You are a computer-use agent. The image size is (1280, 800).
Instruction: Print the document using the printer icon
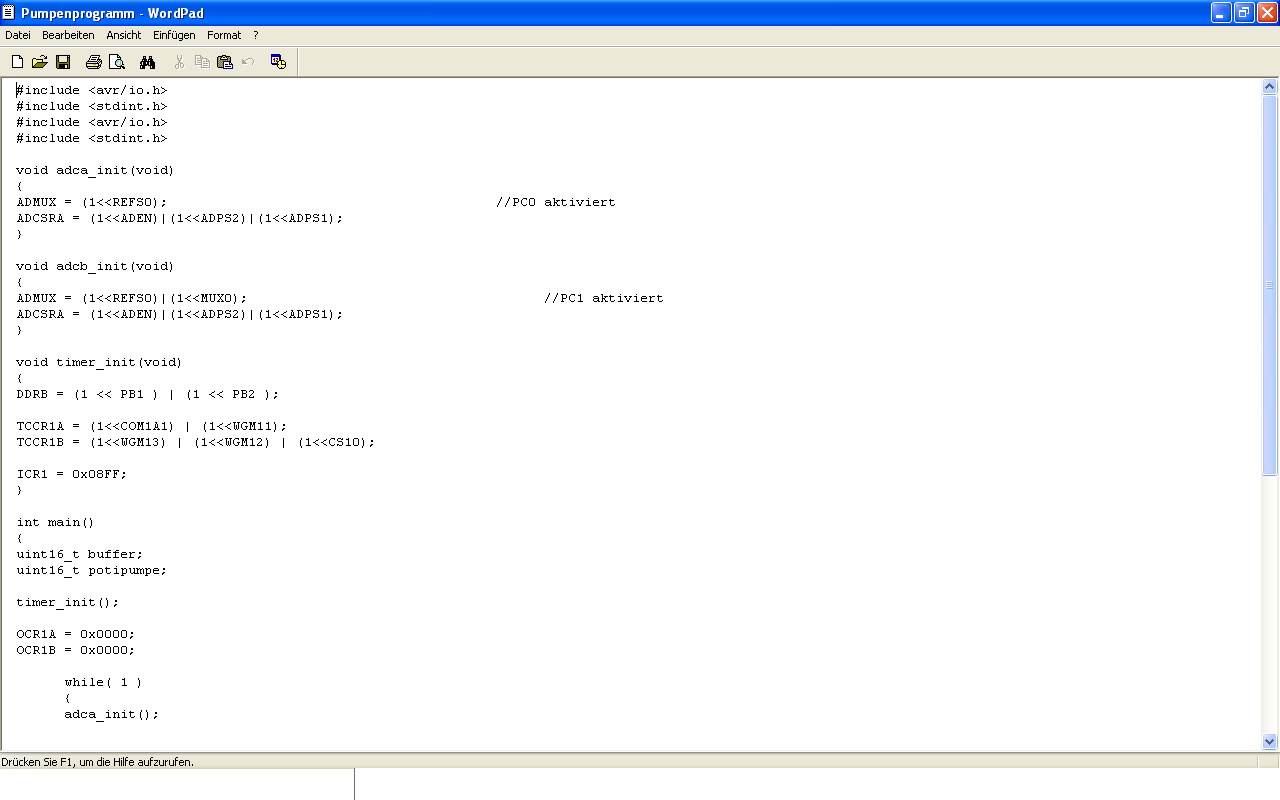pyautogui.click(x=94, y=62)
